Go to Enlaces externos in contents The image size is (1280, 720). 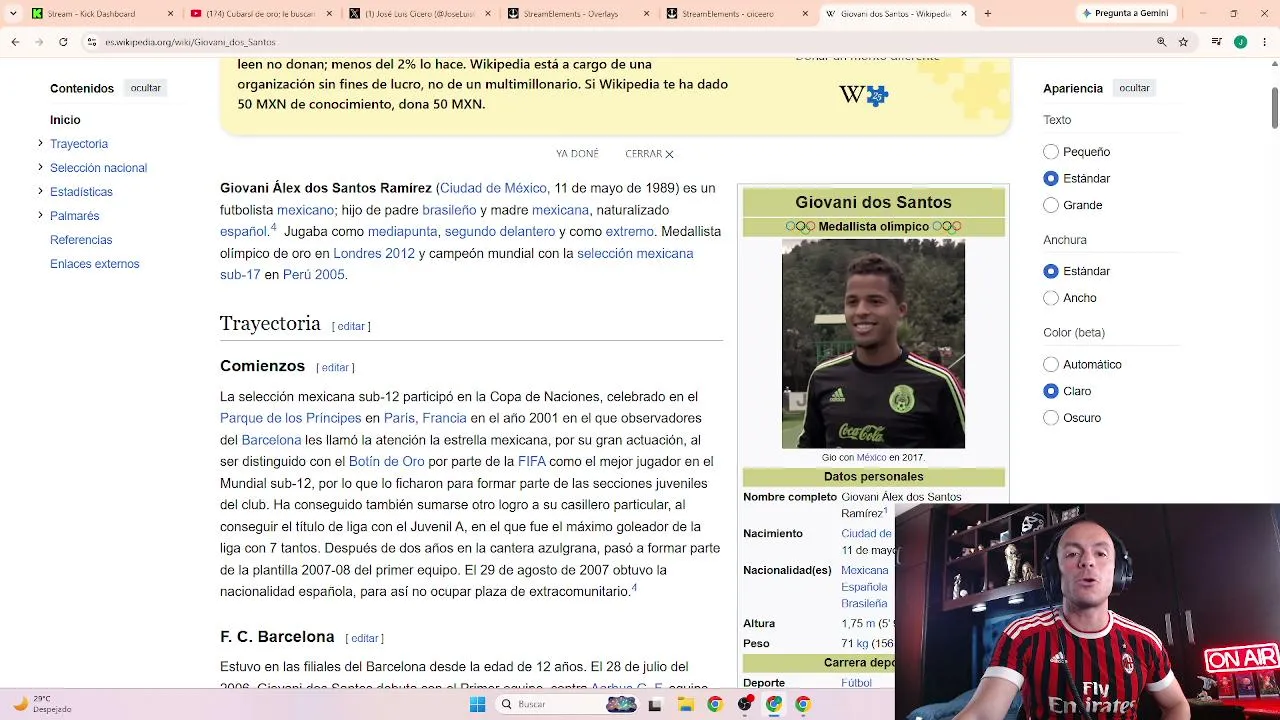coord(95,264)
